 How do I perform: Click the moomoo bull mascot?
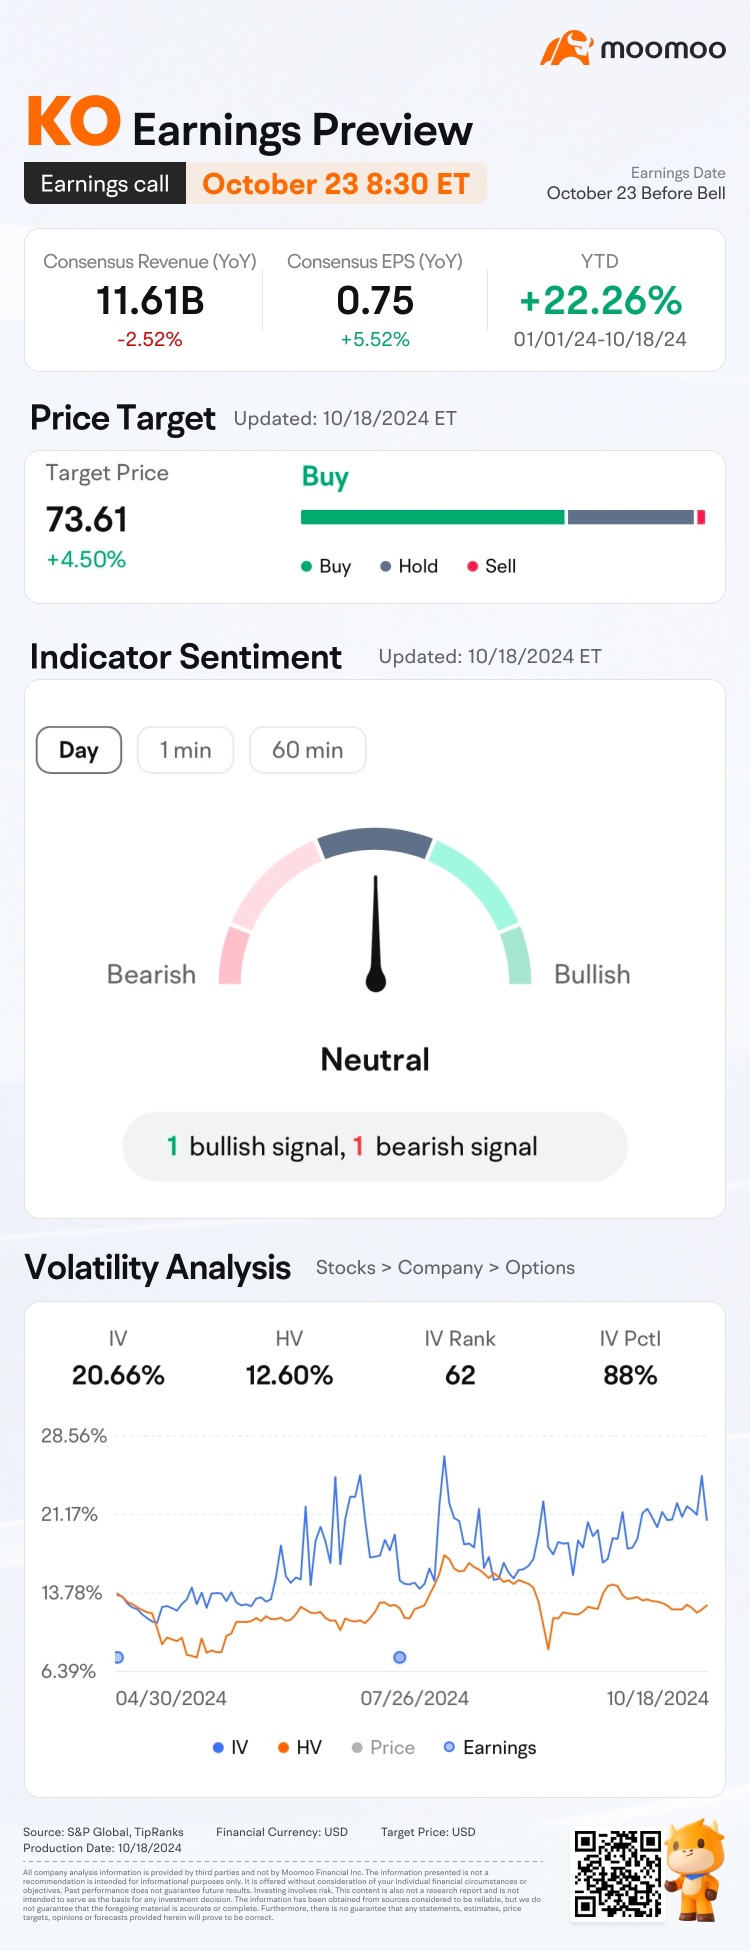(x=695, y=1868)
